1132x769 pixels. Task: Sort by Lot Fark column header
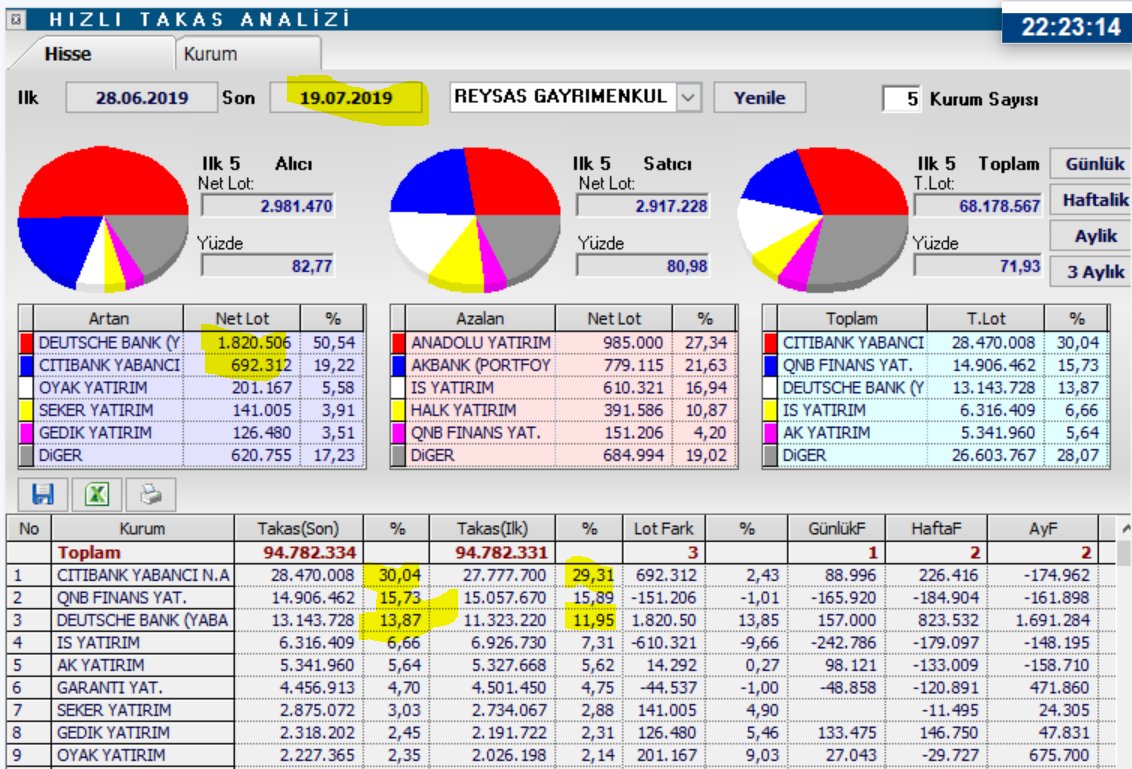point(663,529)
